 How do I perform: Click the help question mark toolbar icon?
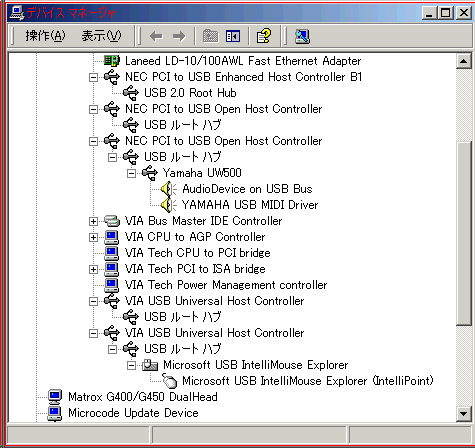(264, 36)
